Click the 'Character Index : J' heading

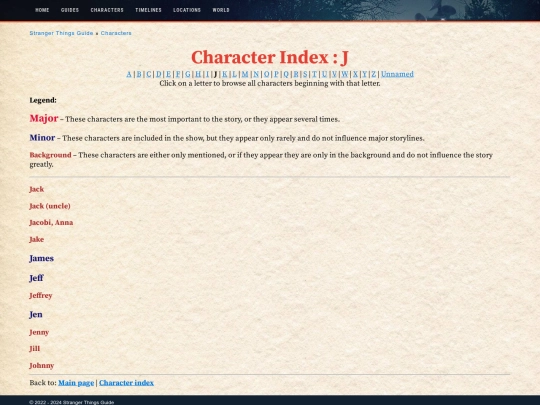tap(270, 57)
